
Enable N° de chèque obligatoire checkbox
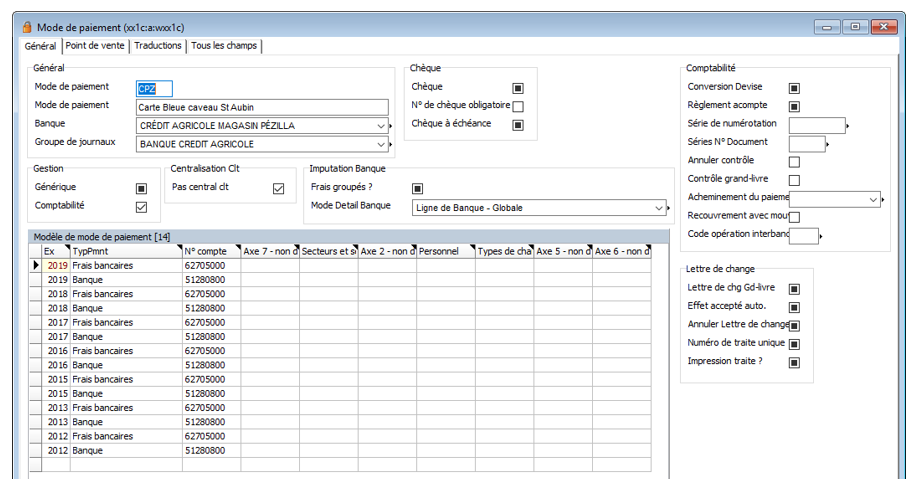[518, 107]
